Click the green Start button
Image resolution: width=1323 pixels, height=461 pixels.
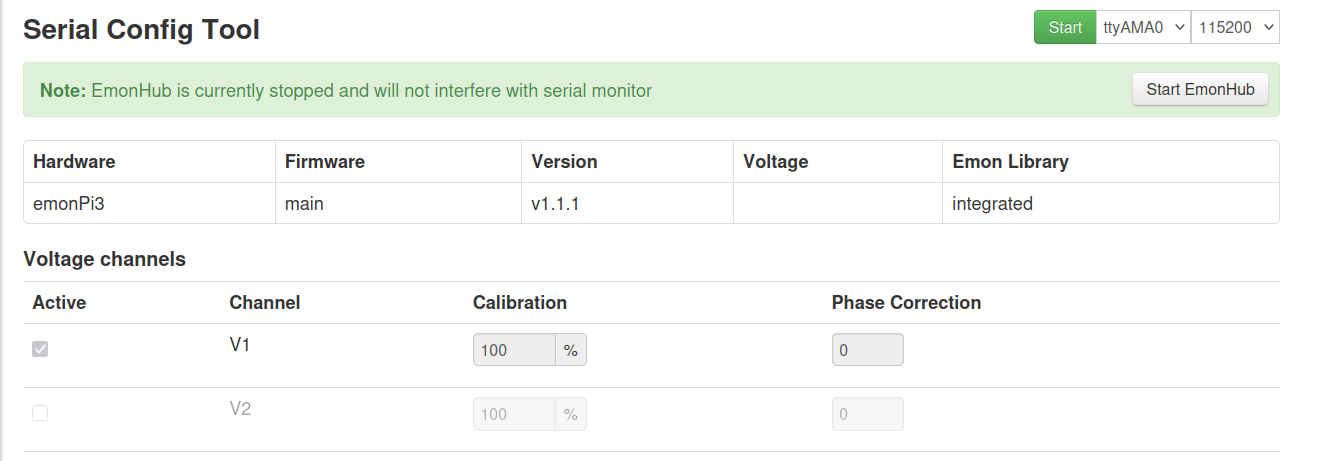[x=1065, y=27]
